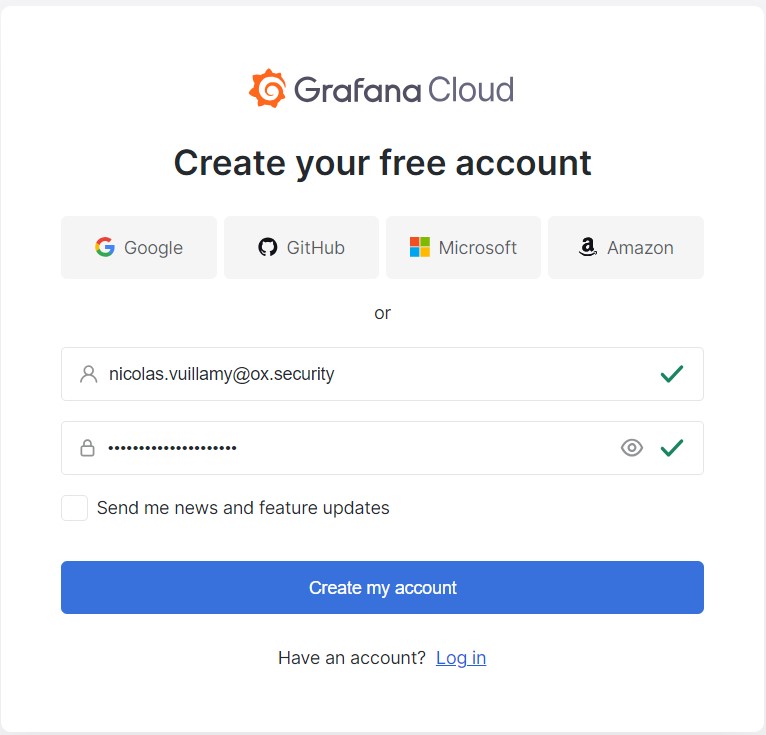Focus the email address input field
Screen dimensions: 766x735
(x=370, y=374)
